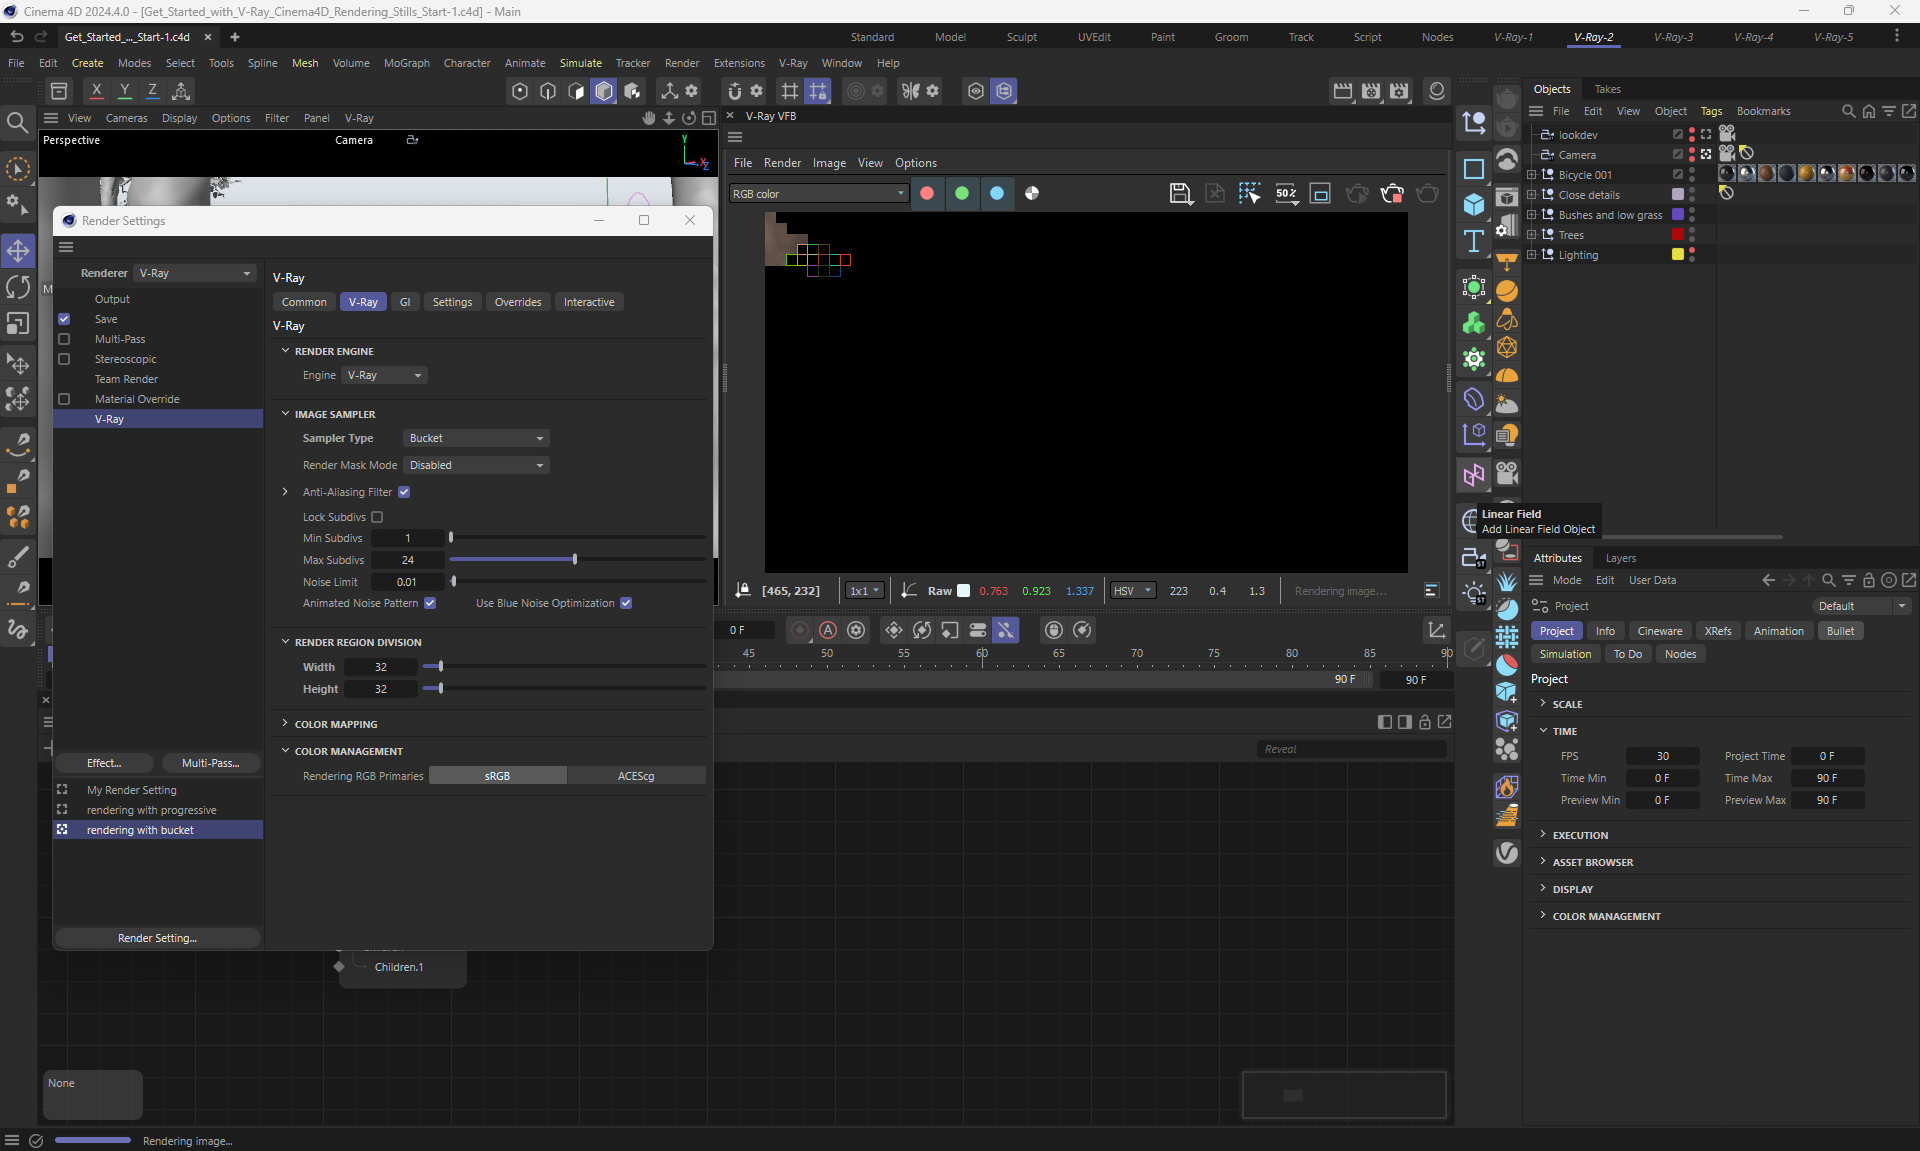The image size is (1920, 1151).
Task: Open the Simulate menu
Action: (580, 63)
